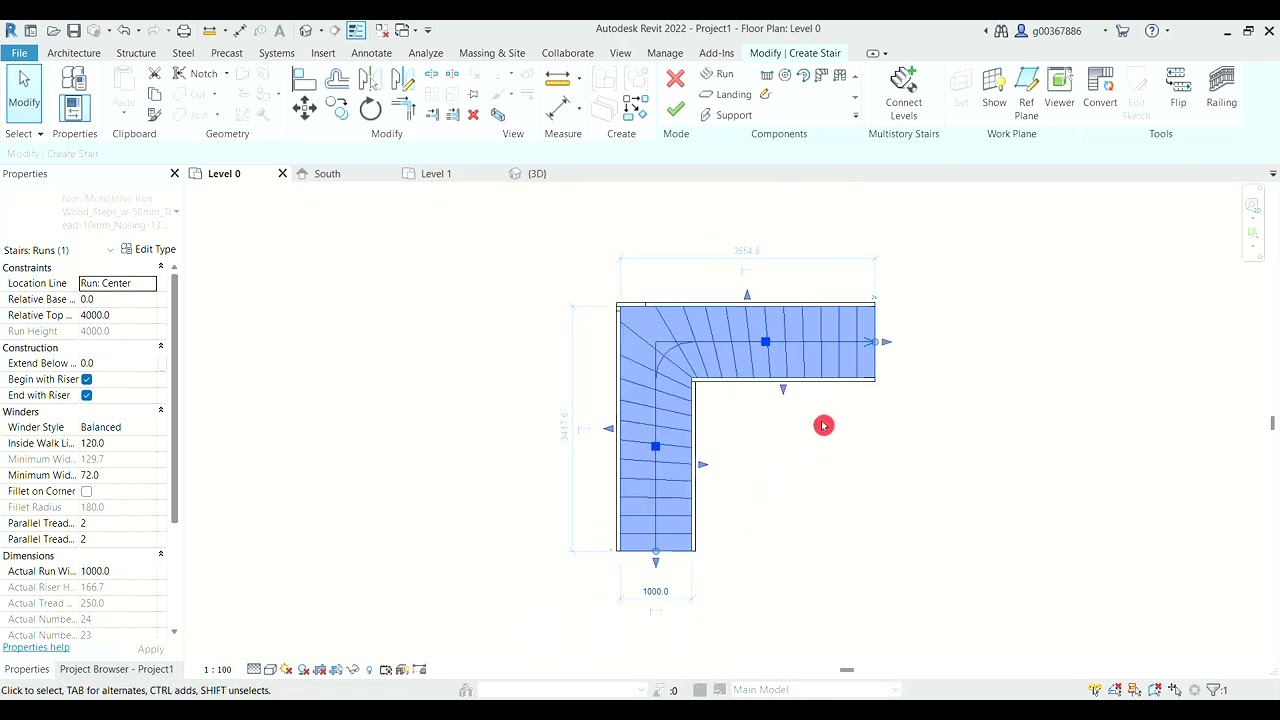
Task: Click the Edit Type button
Action: click(x=148, y=249)
